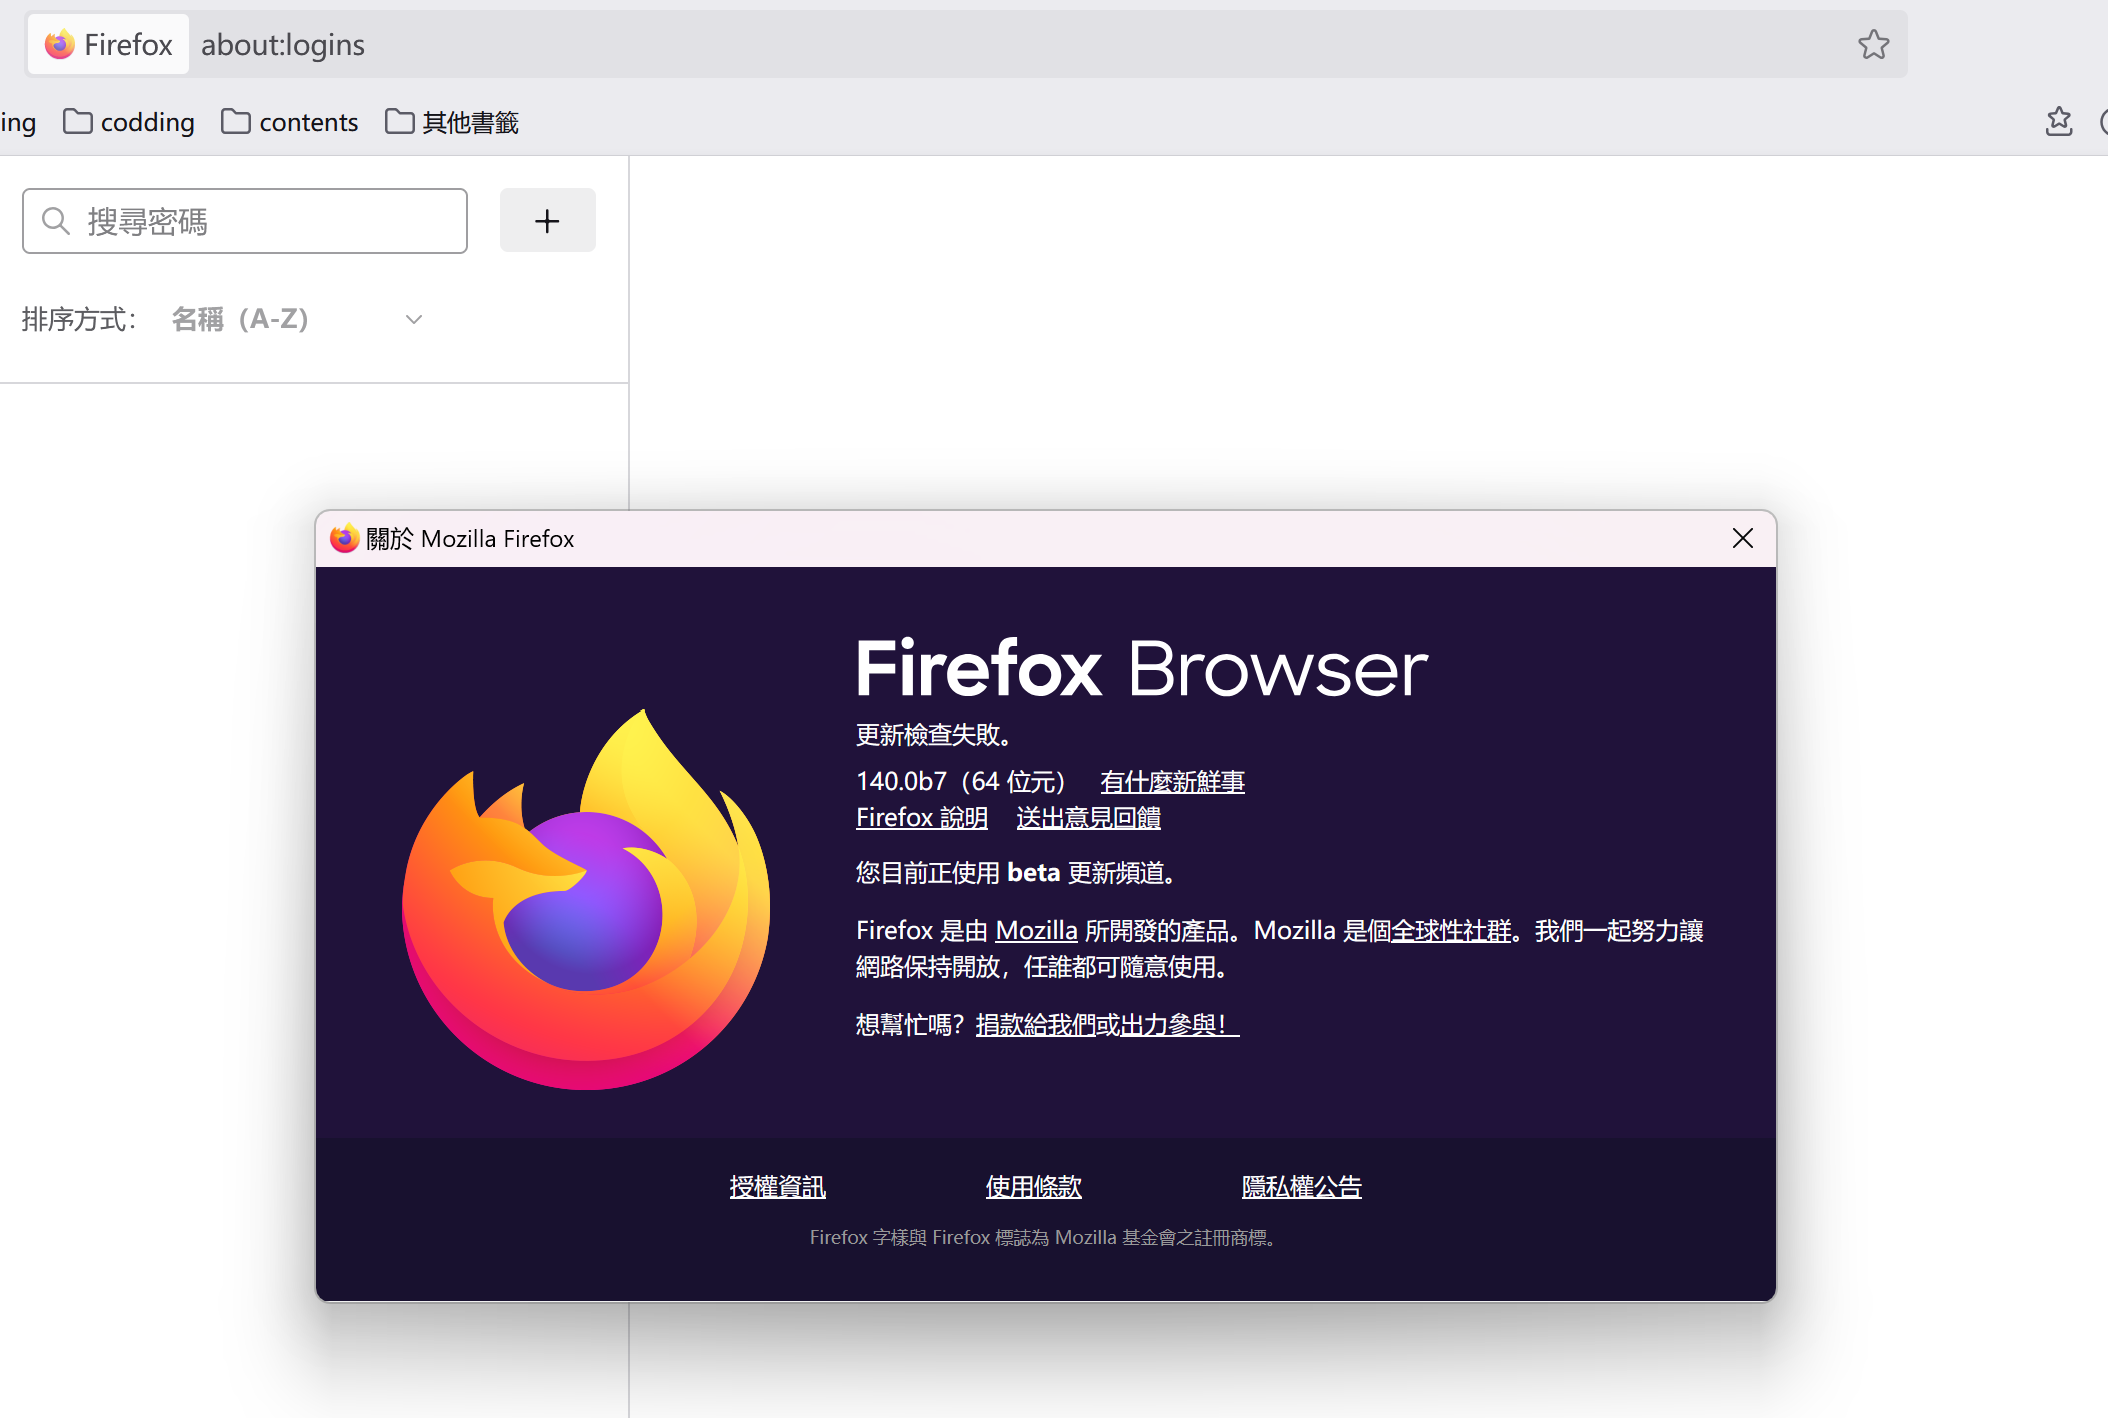Add a new login with the plus button

[x=547, y=220]
